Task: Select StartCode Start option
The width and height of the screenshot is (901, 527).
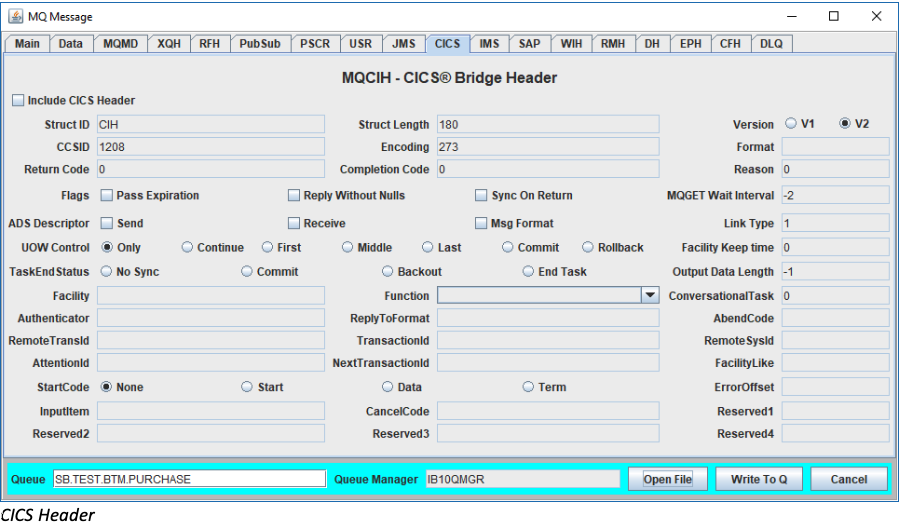Action: tap(247, 387)
